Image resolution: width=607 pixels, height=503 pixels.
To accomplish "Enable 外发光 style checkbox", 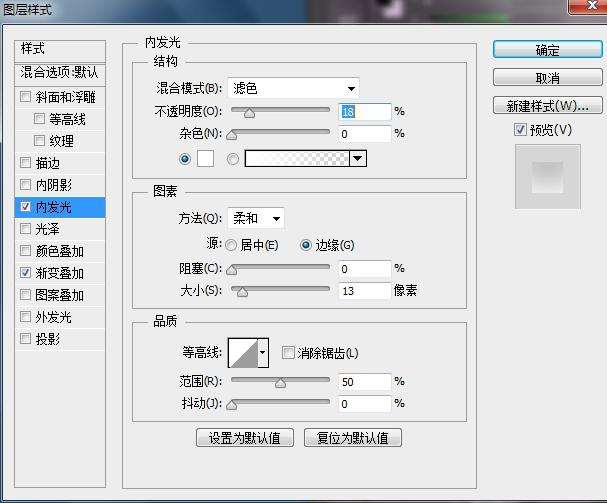I will click(x=25, y=317).
